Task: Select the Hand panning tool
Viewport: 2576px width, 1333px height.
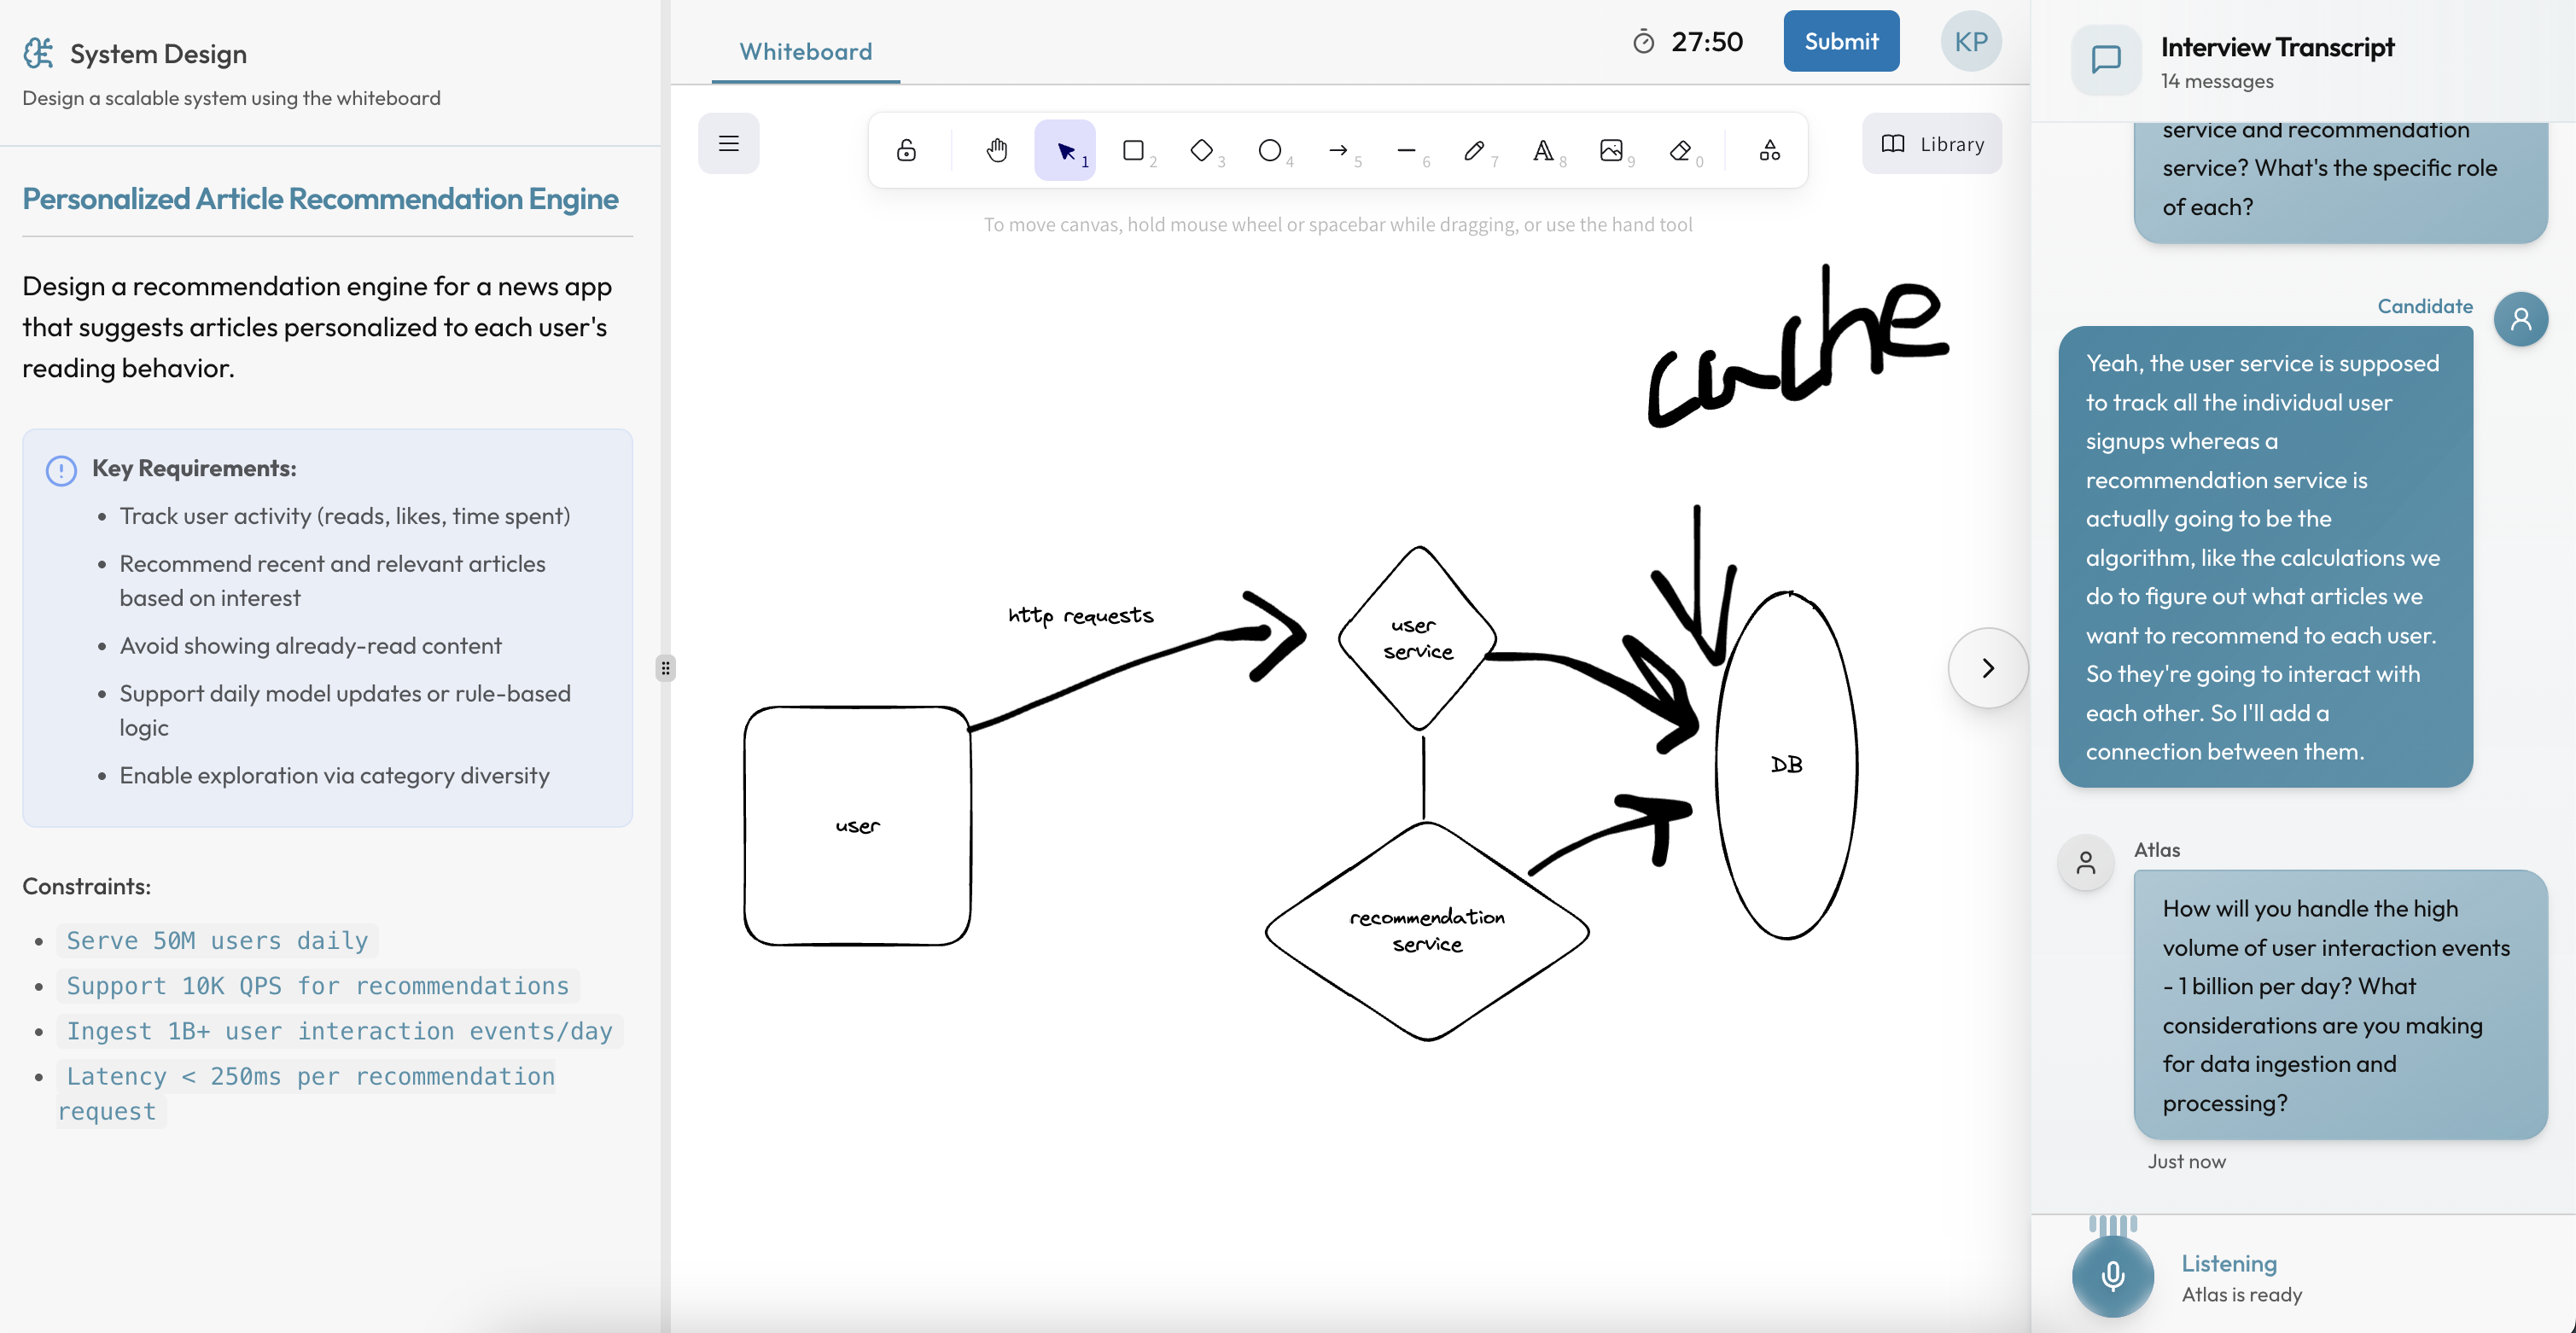Action: 996,150
